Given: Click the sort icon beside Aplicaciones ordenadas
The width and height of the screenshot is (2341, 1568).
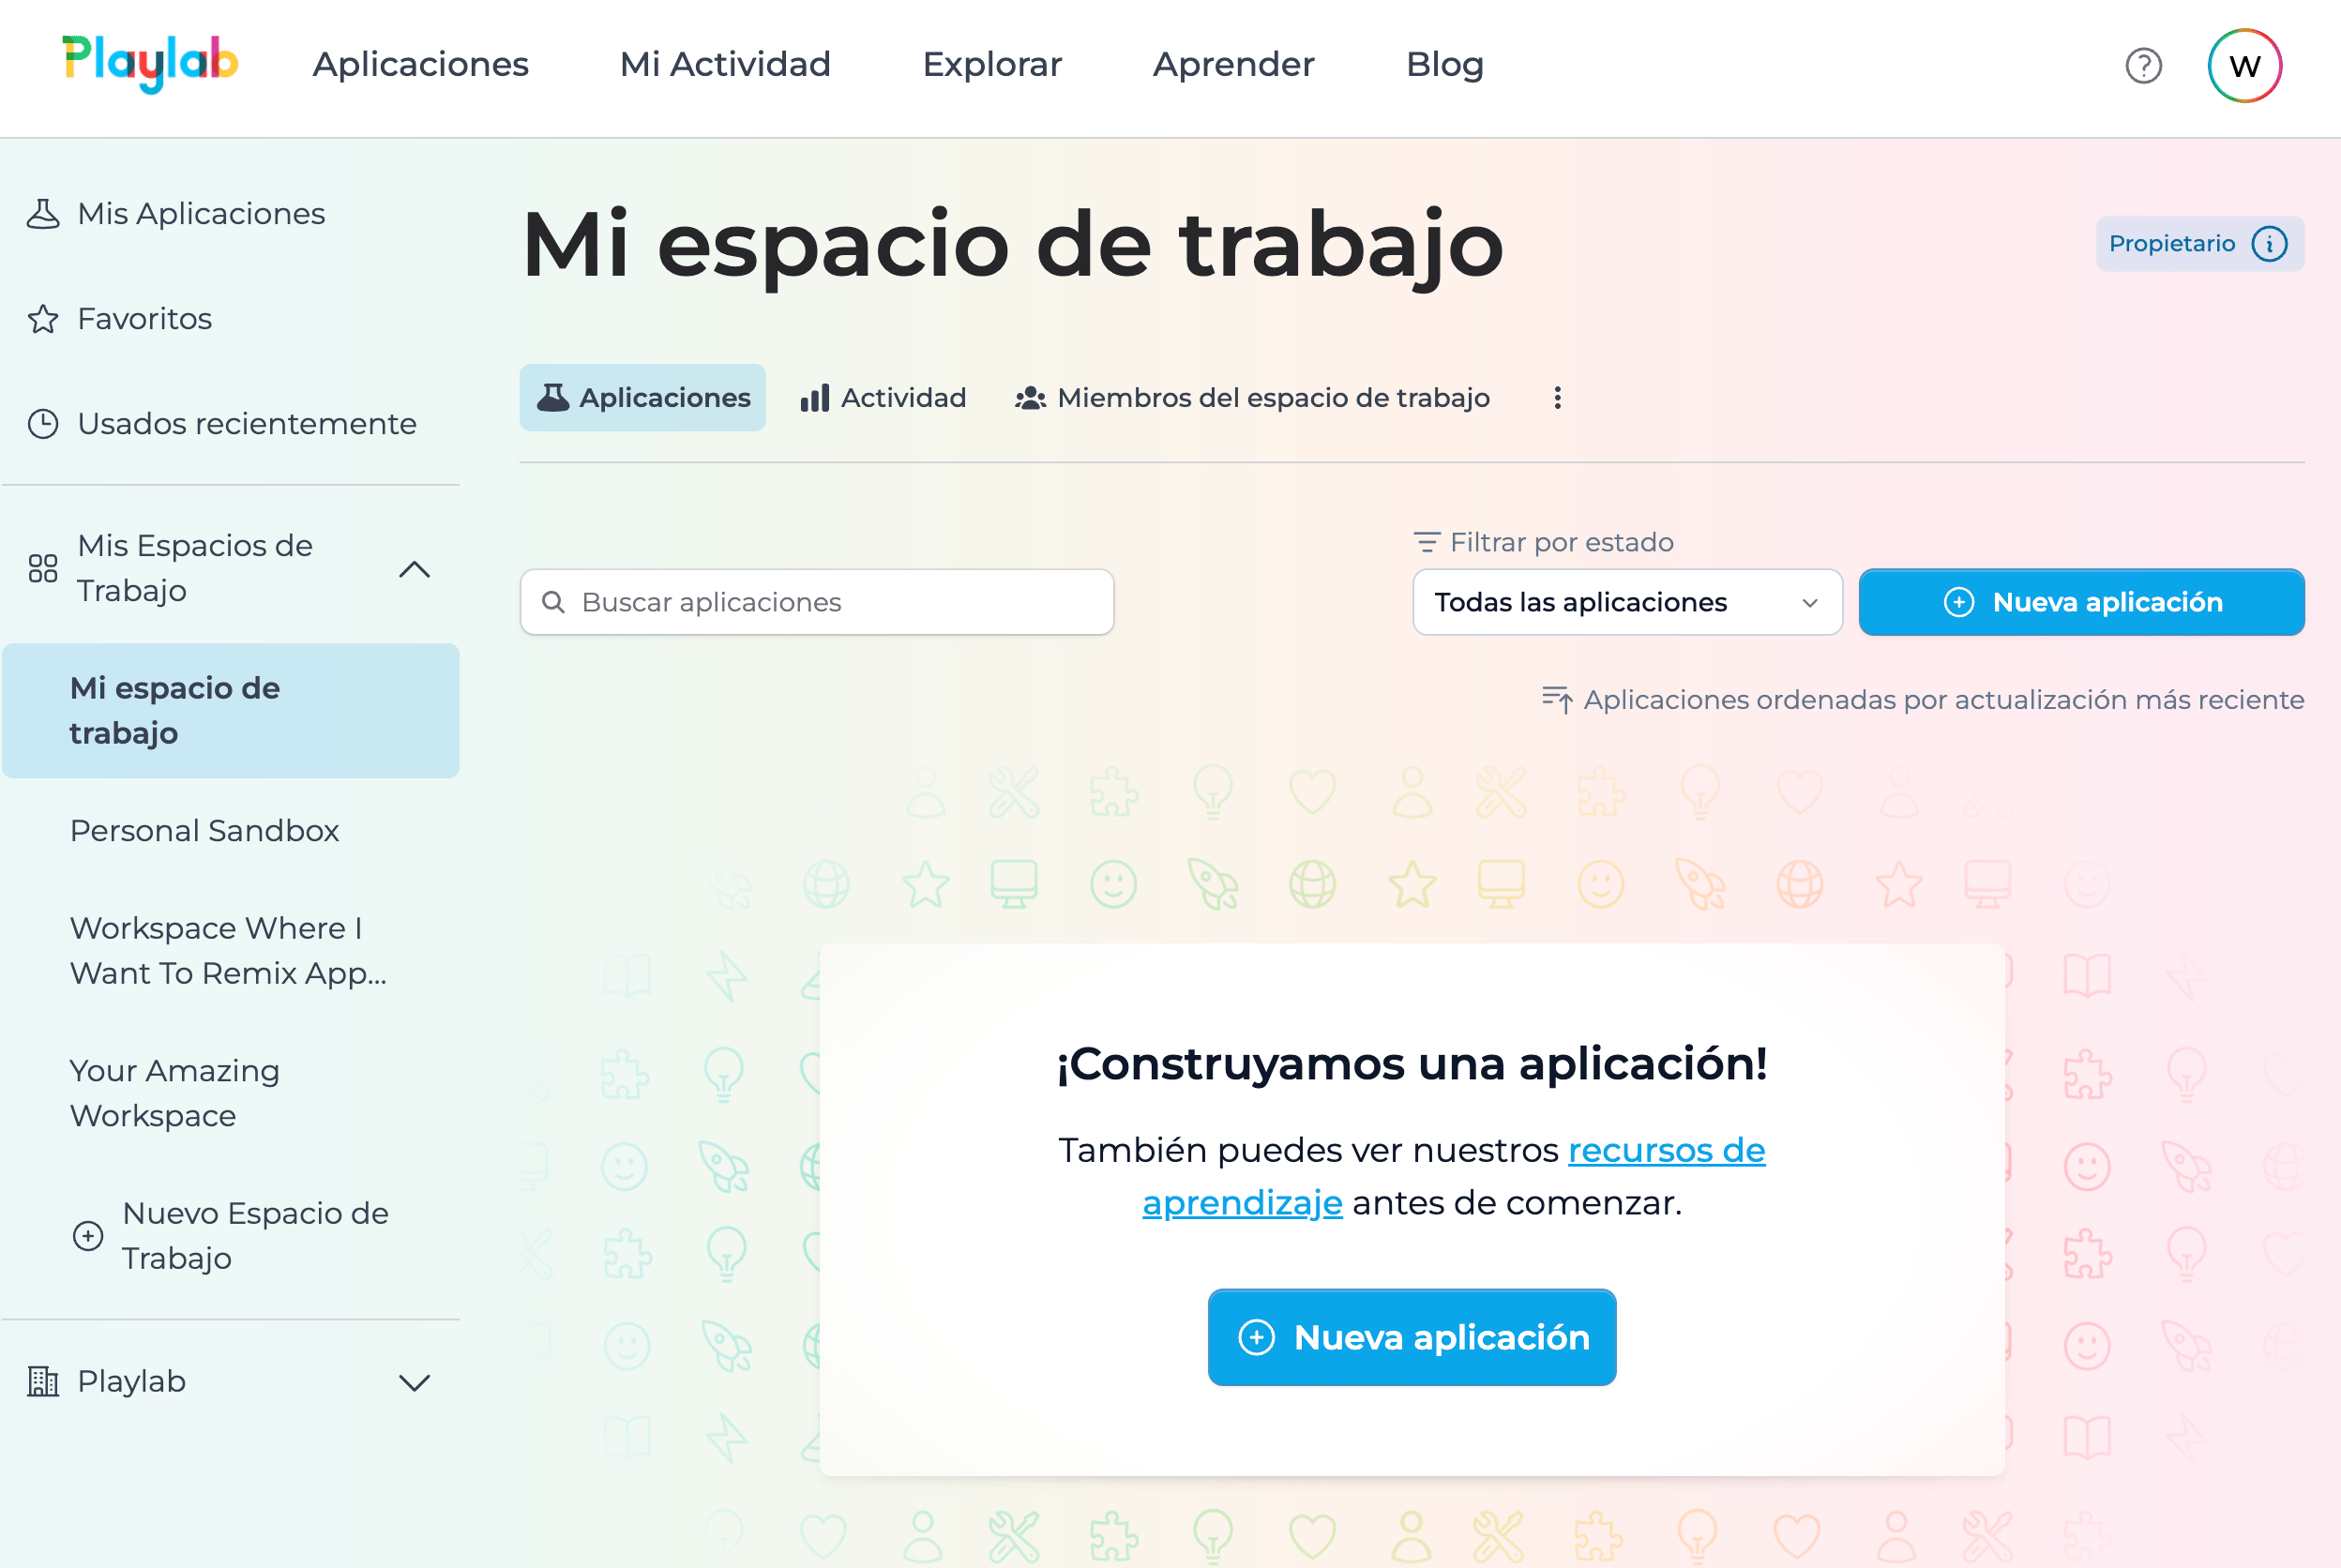Looking at the screenshot, I should click(1557, 700).
